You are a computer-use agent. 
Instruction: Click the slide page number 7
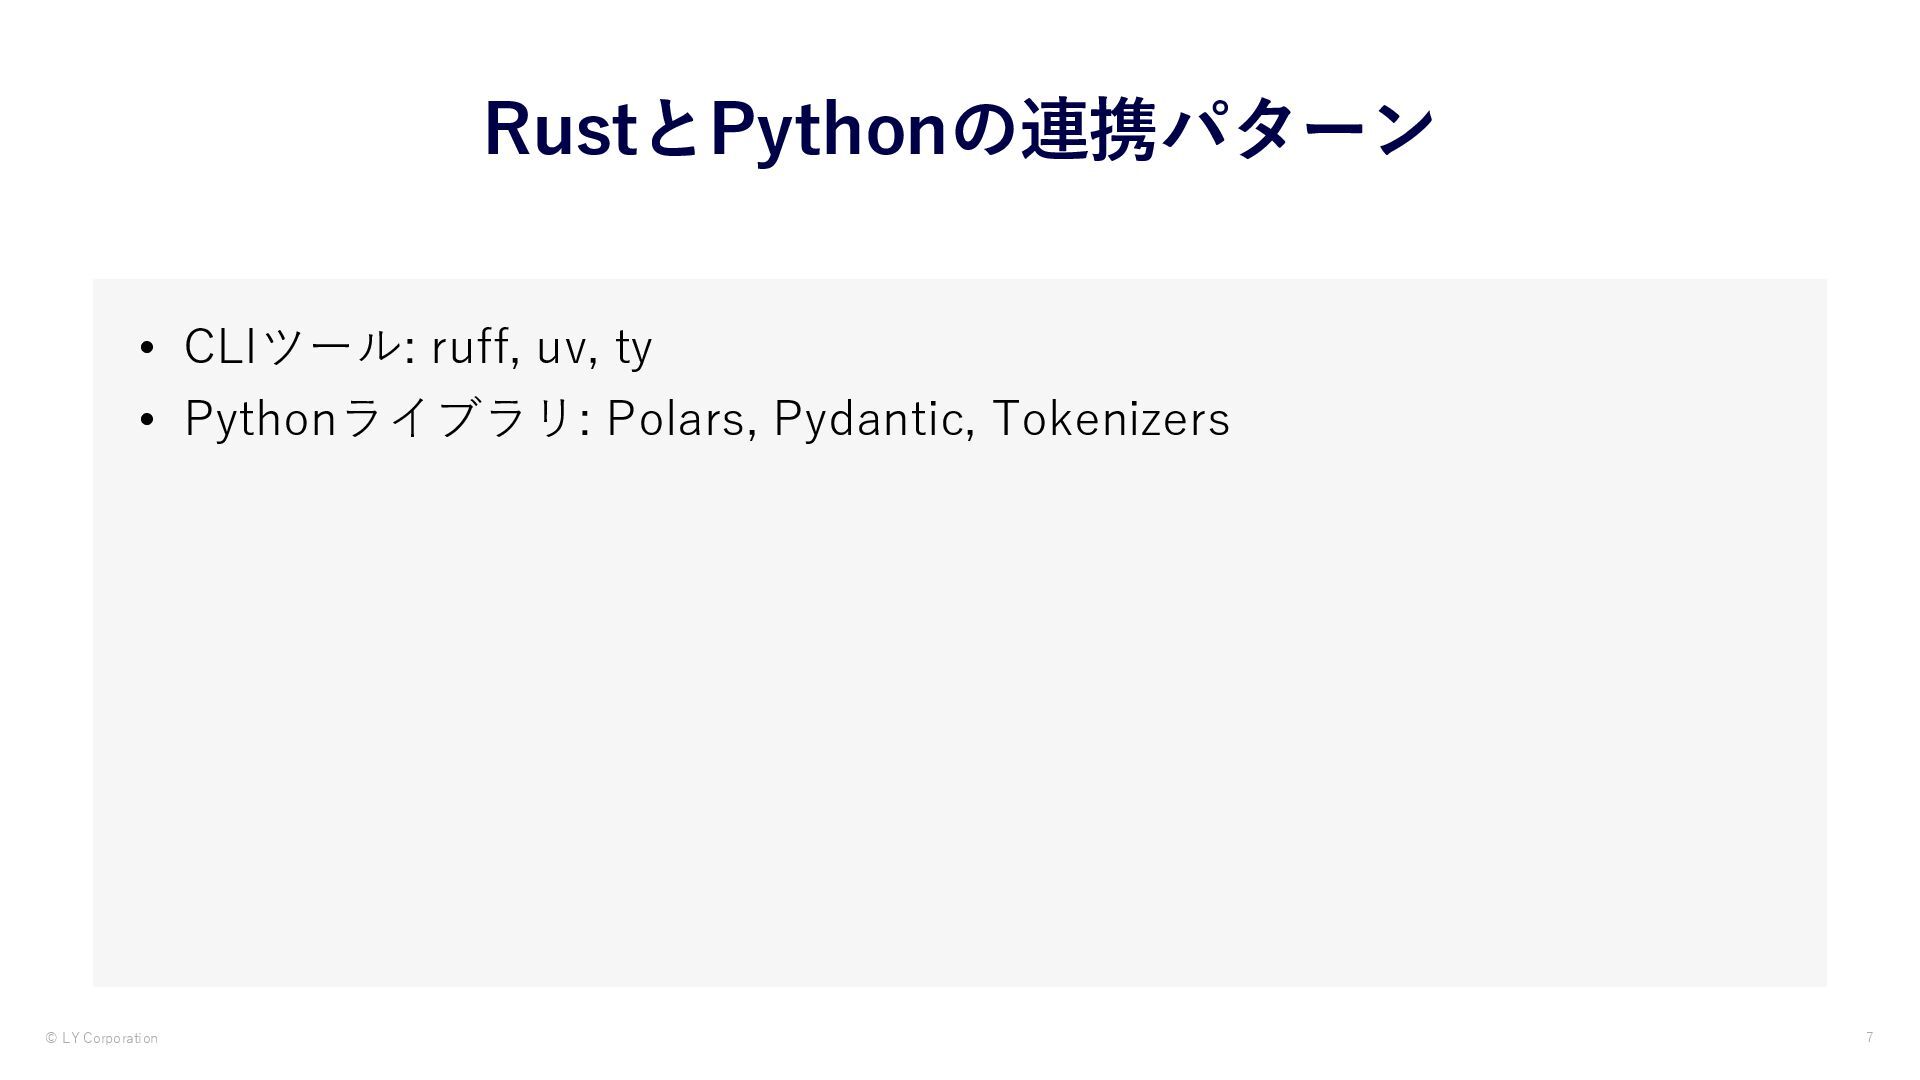tap(1869, 1037)
